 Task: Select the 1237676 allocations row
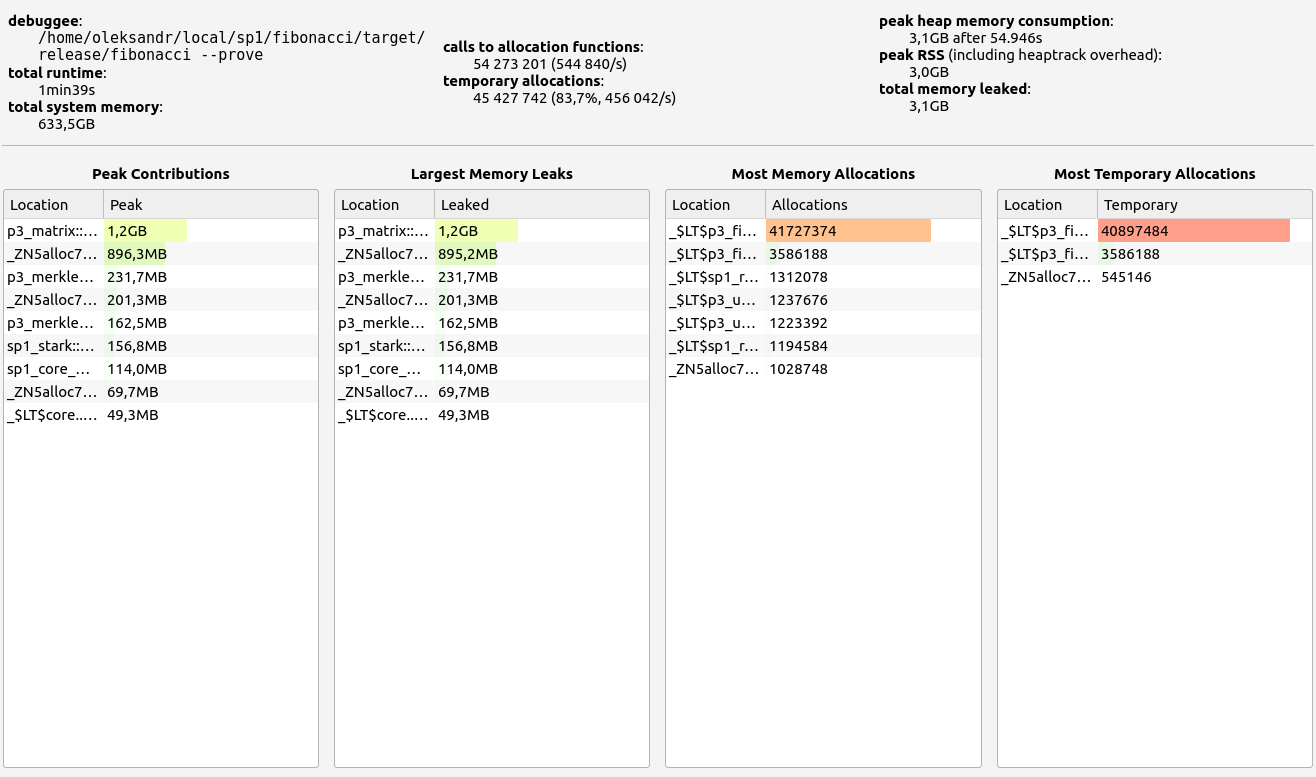coord(798,300)
